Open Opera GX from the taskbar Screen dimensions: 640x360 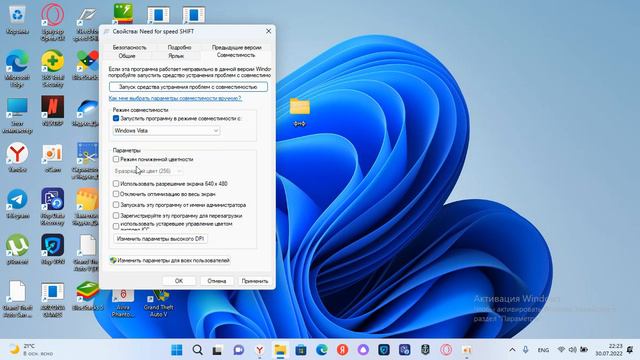[446, 350]
